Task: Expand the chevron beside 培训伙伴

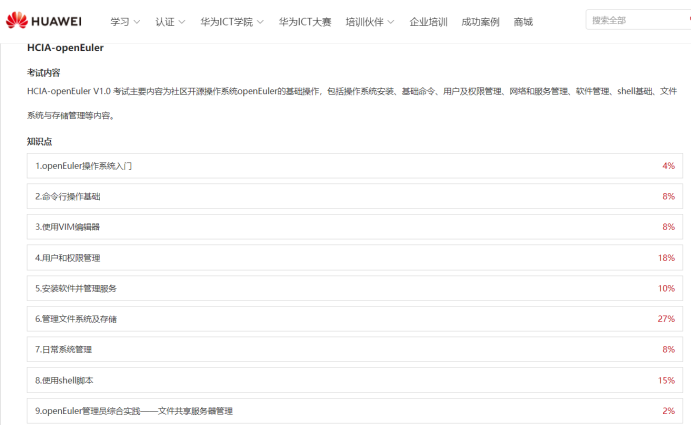Action: 390,22
